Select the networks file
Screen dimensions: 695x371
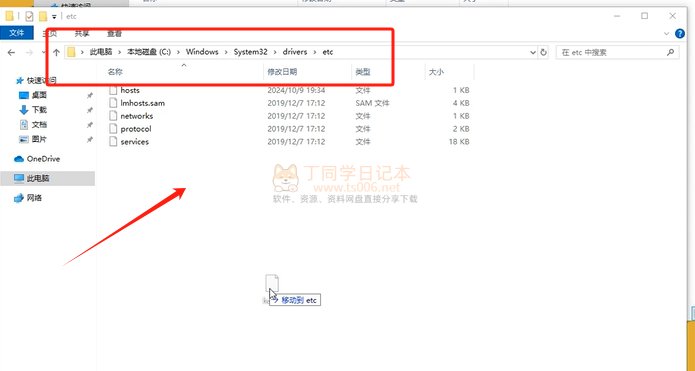[137, 116]
